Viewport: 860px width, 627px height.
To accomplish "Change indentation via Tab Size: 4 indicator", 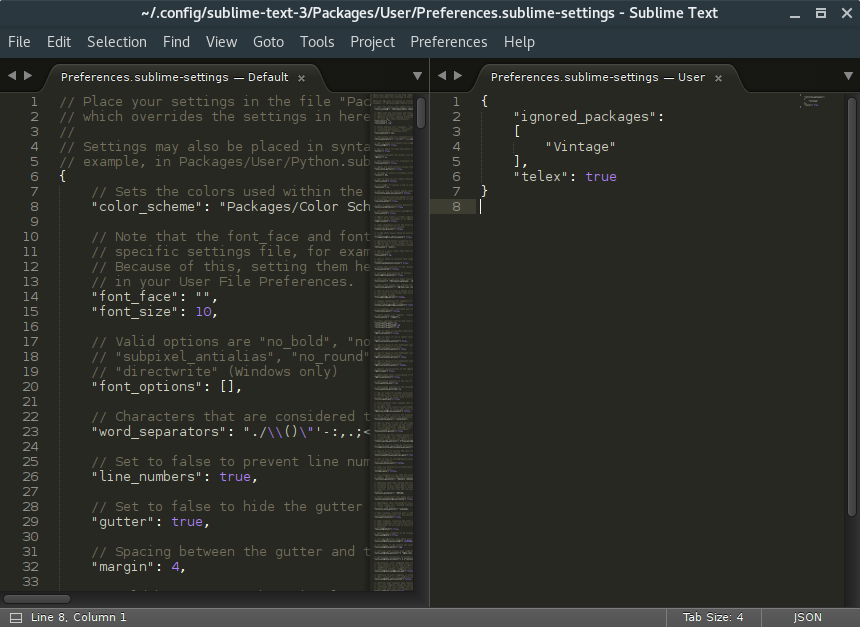I will pos(713,617).
